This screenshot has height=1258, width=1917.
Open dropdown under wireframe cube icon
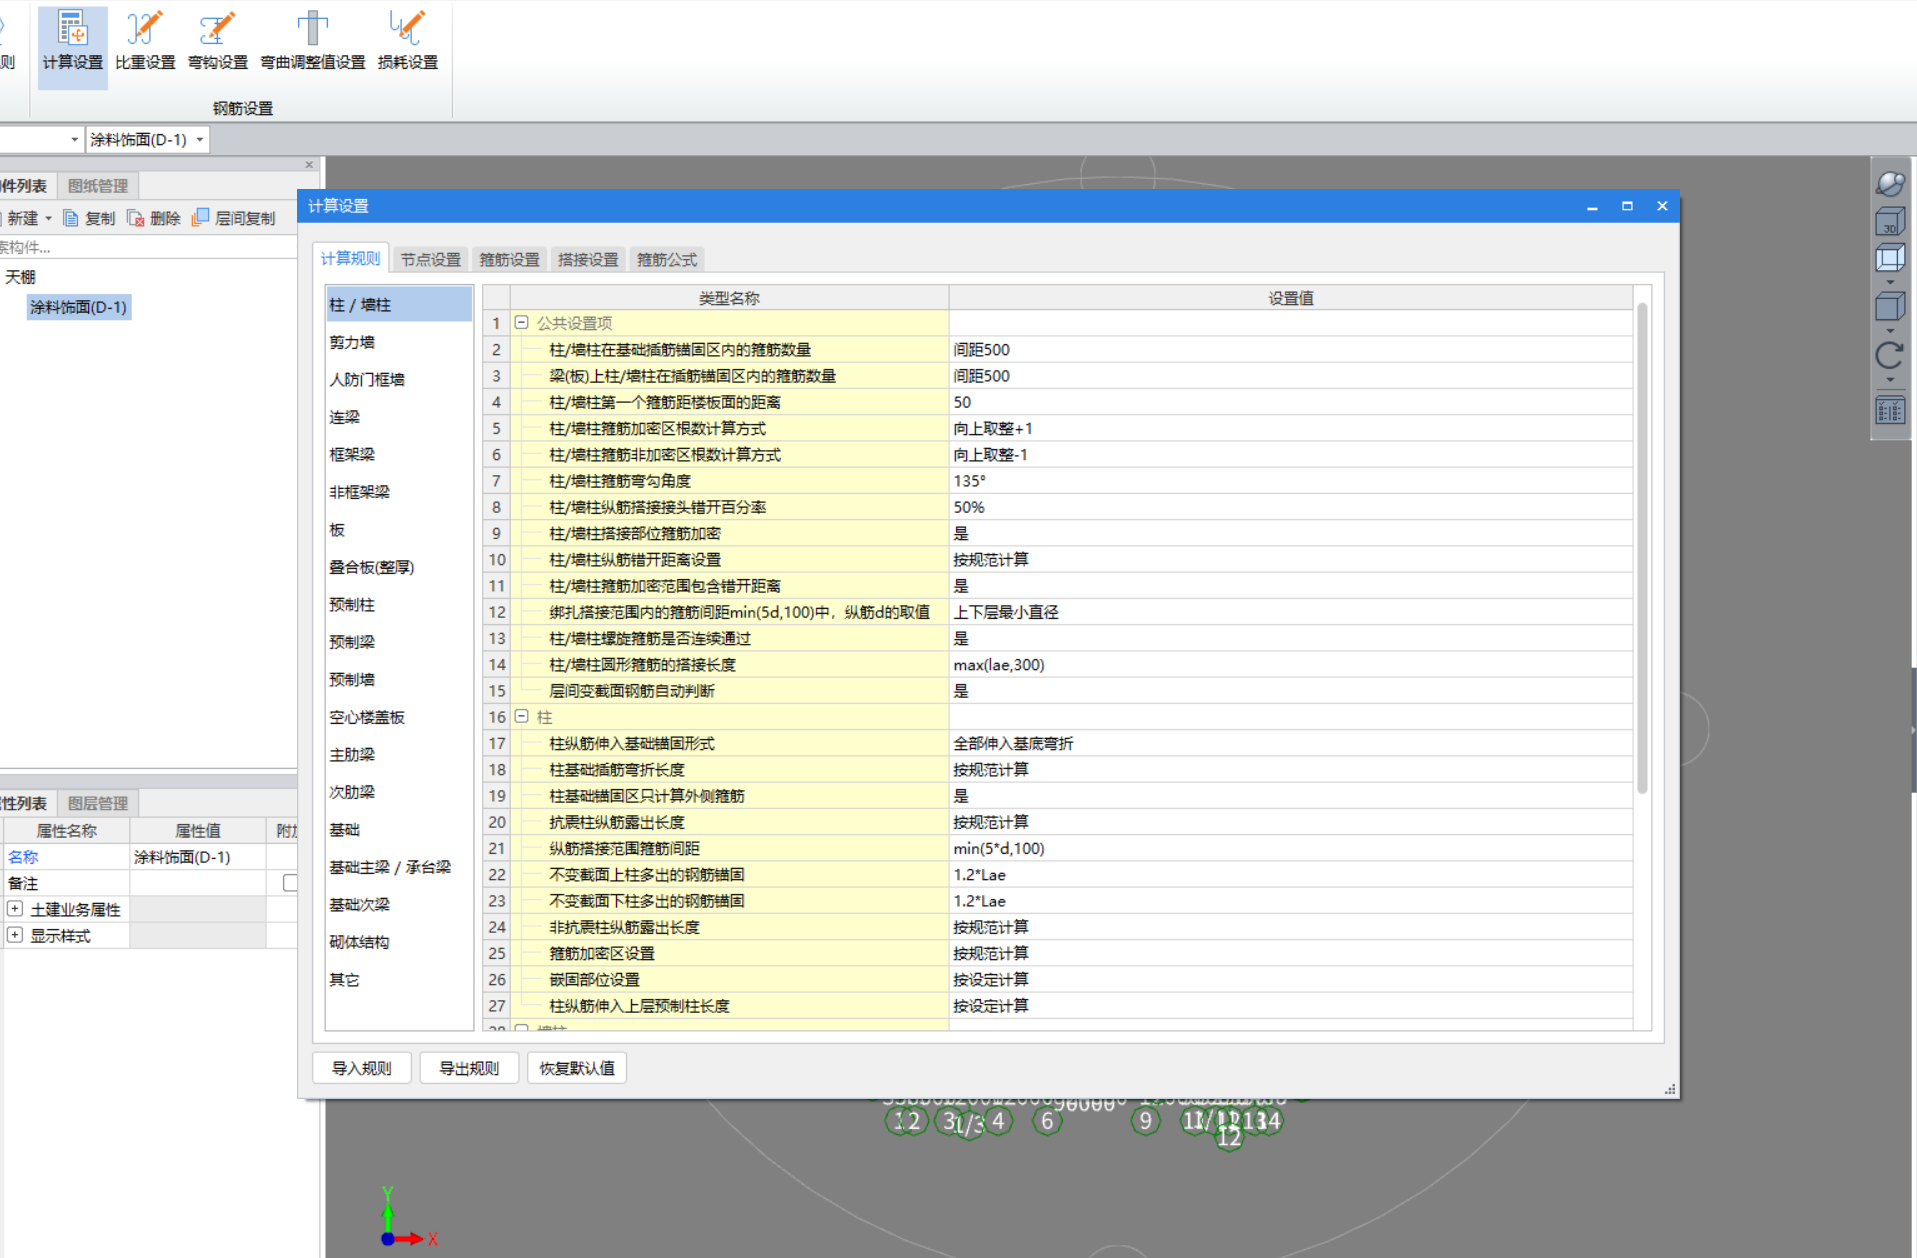(1890, 282)
